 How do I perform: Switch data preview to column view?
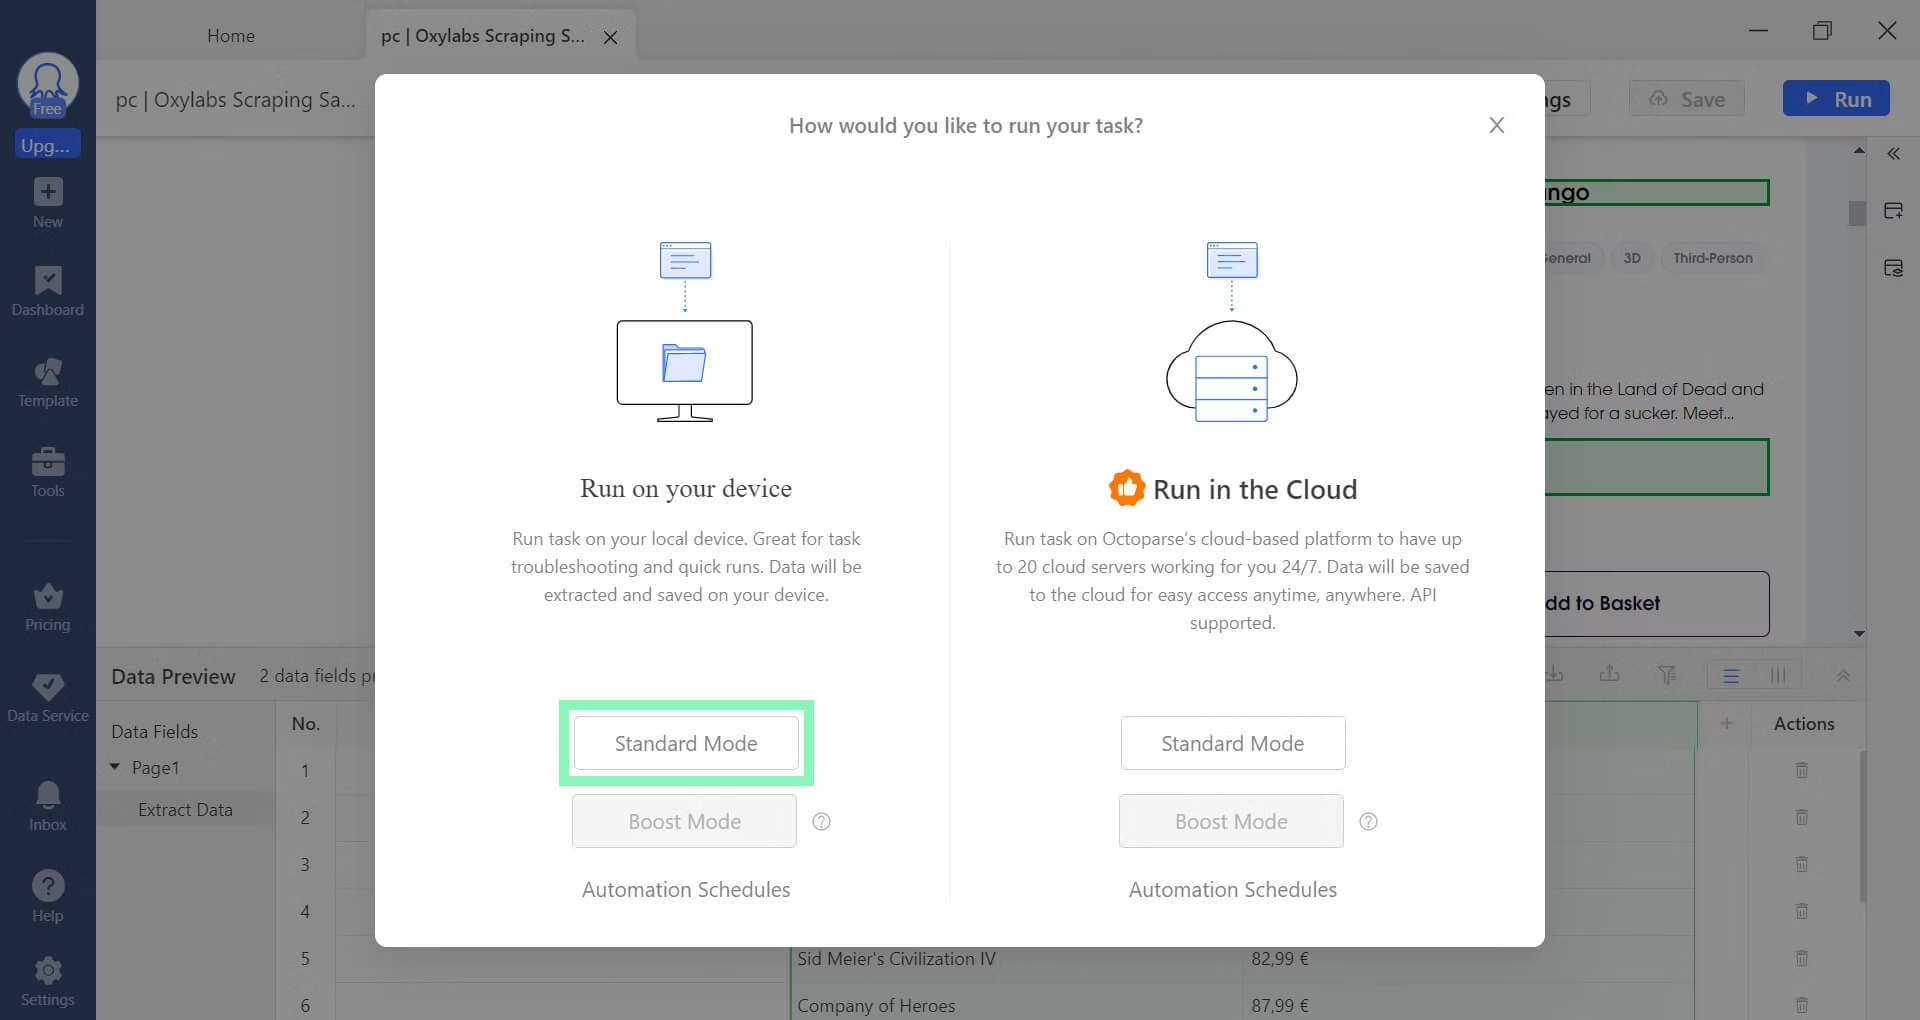1777,676
